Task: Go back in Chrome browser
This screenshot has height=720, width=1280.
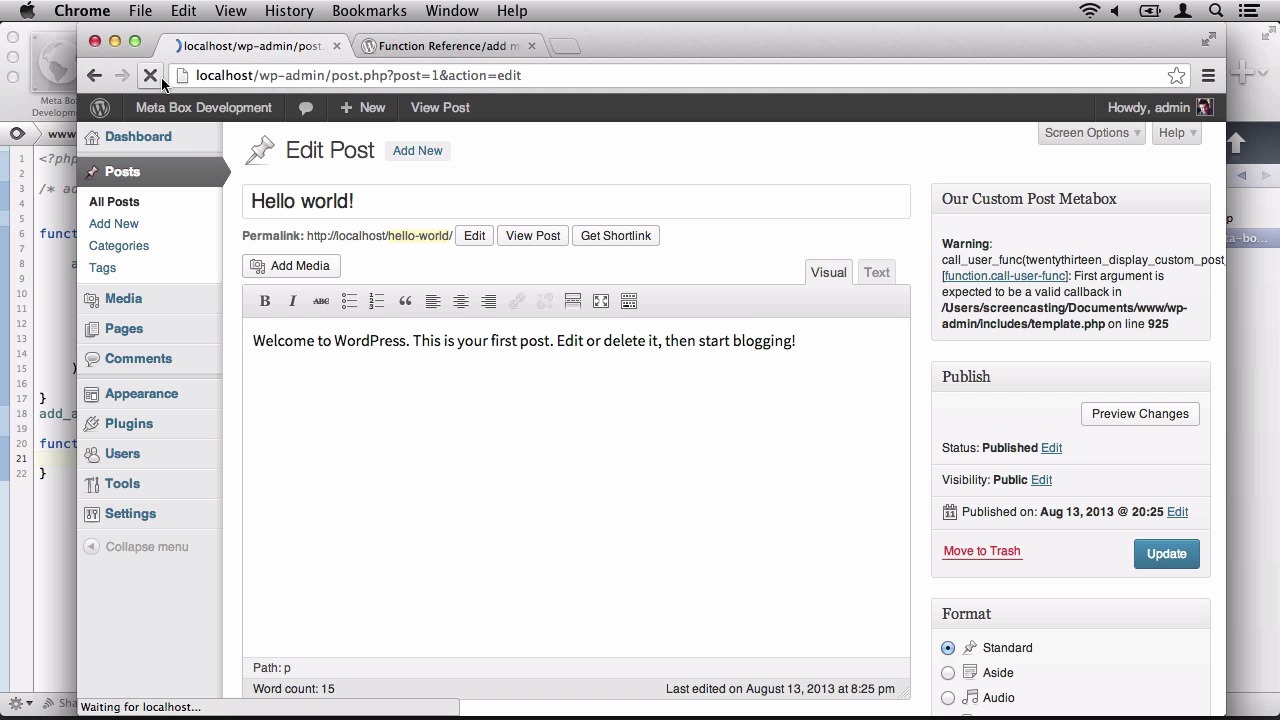Action: tap(94, 75)
